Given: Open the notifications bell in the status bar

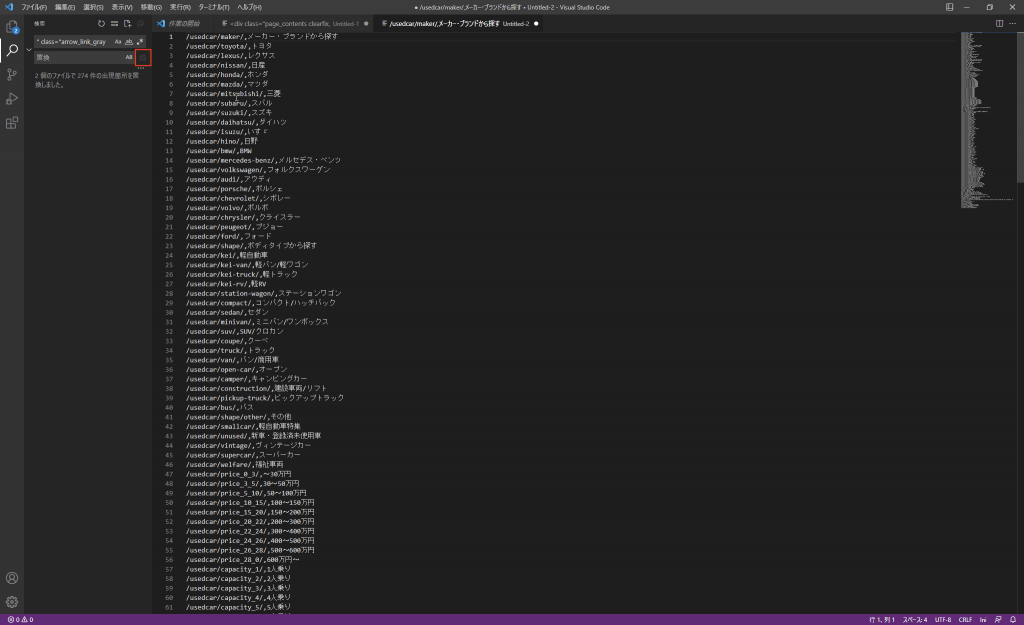Looking at the screenshot, I should [x=1013, y=619].
